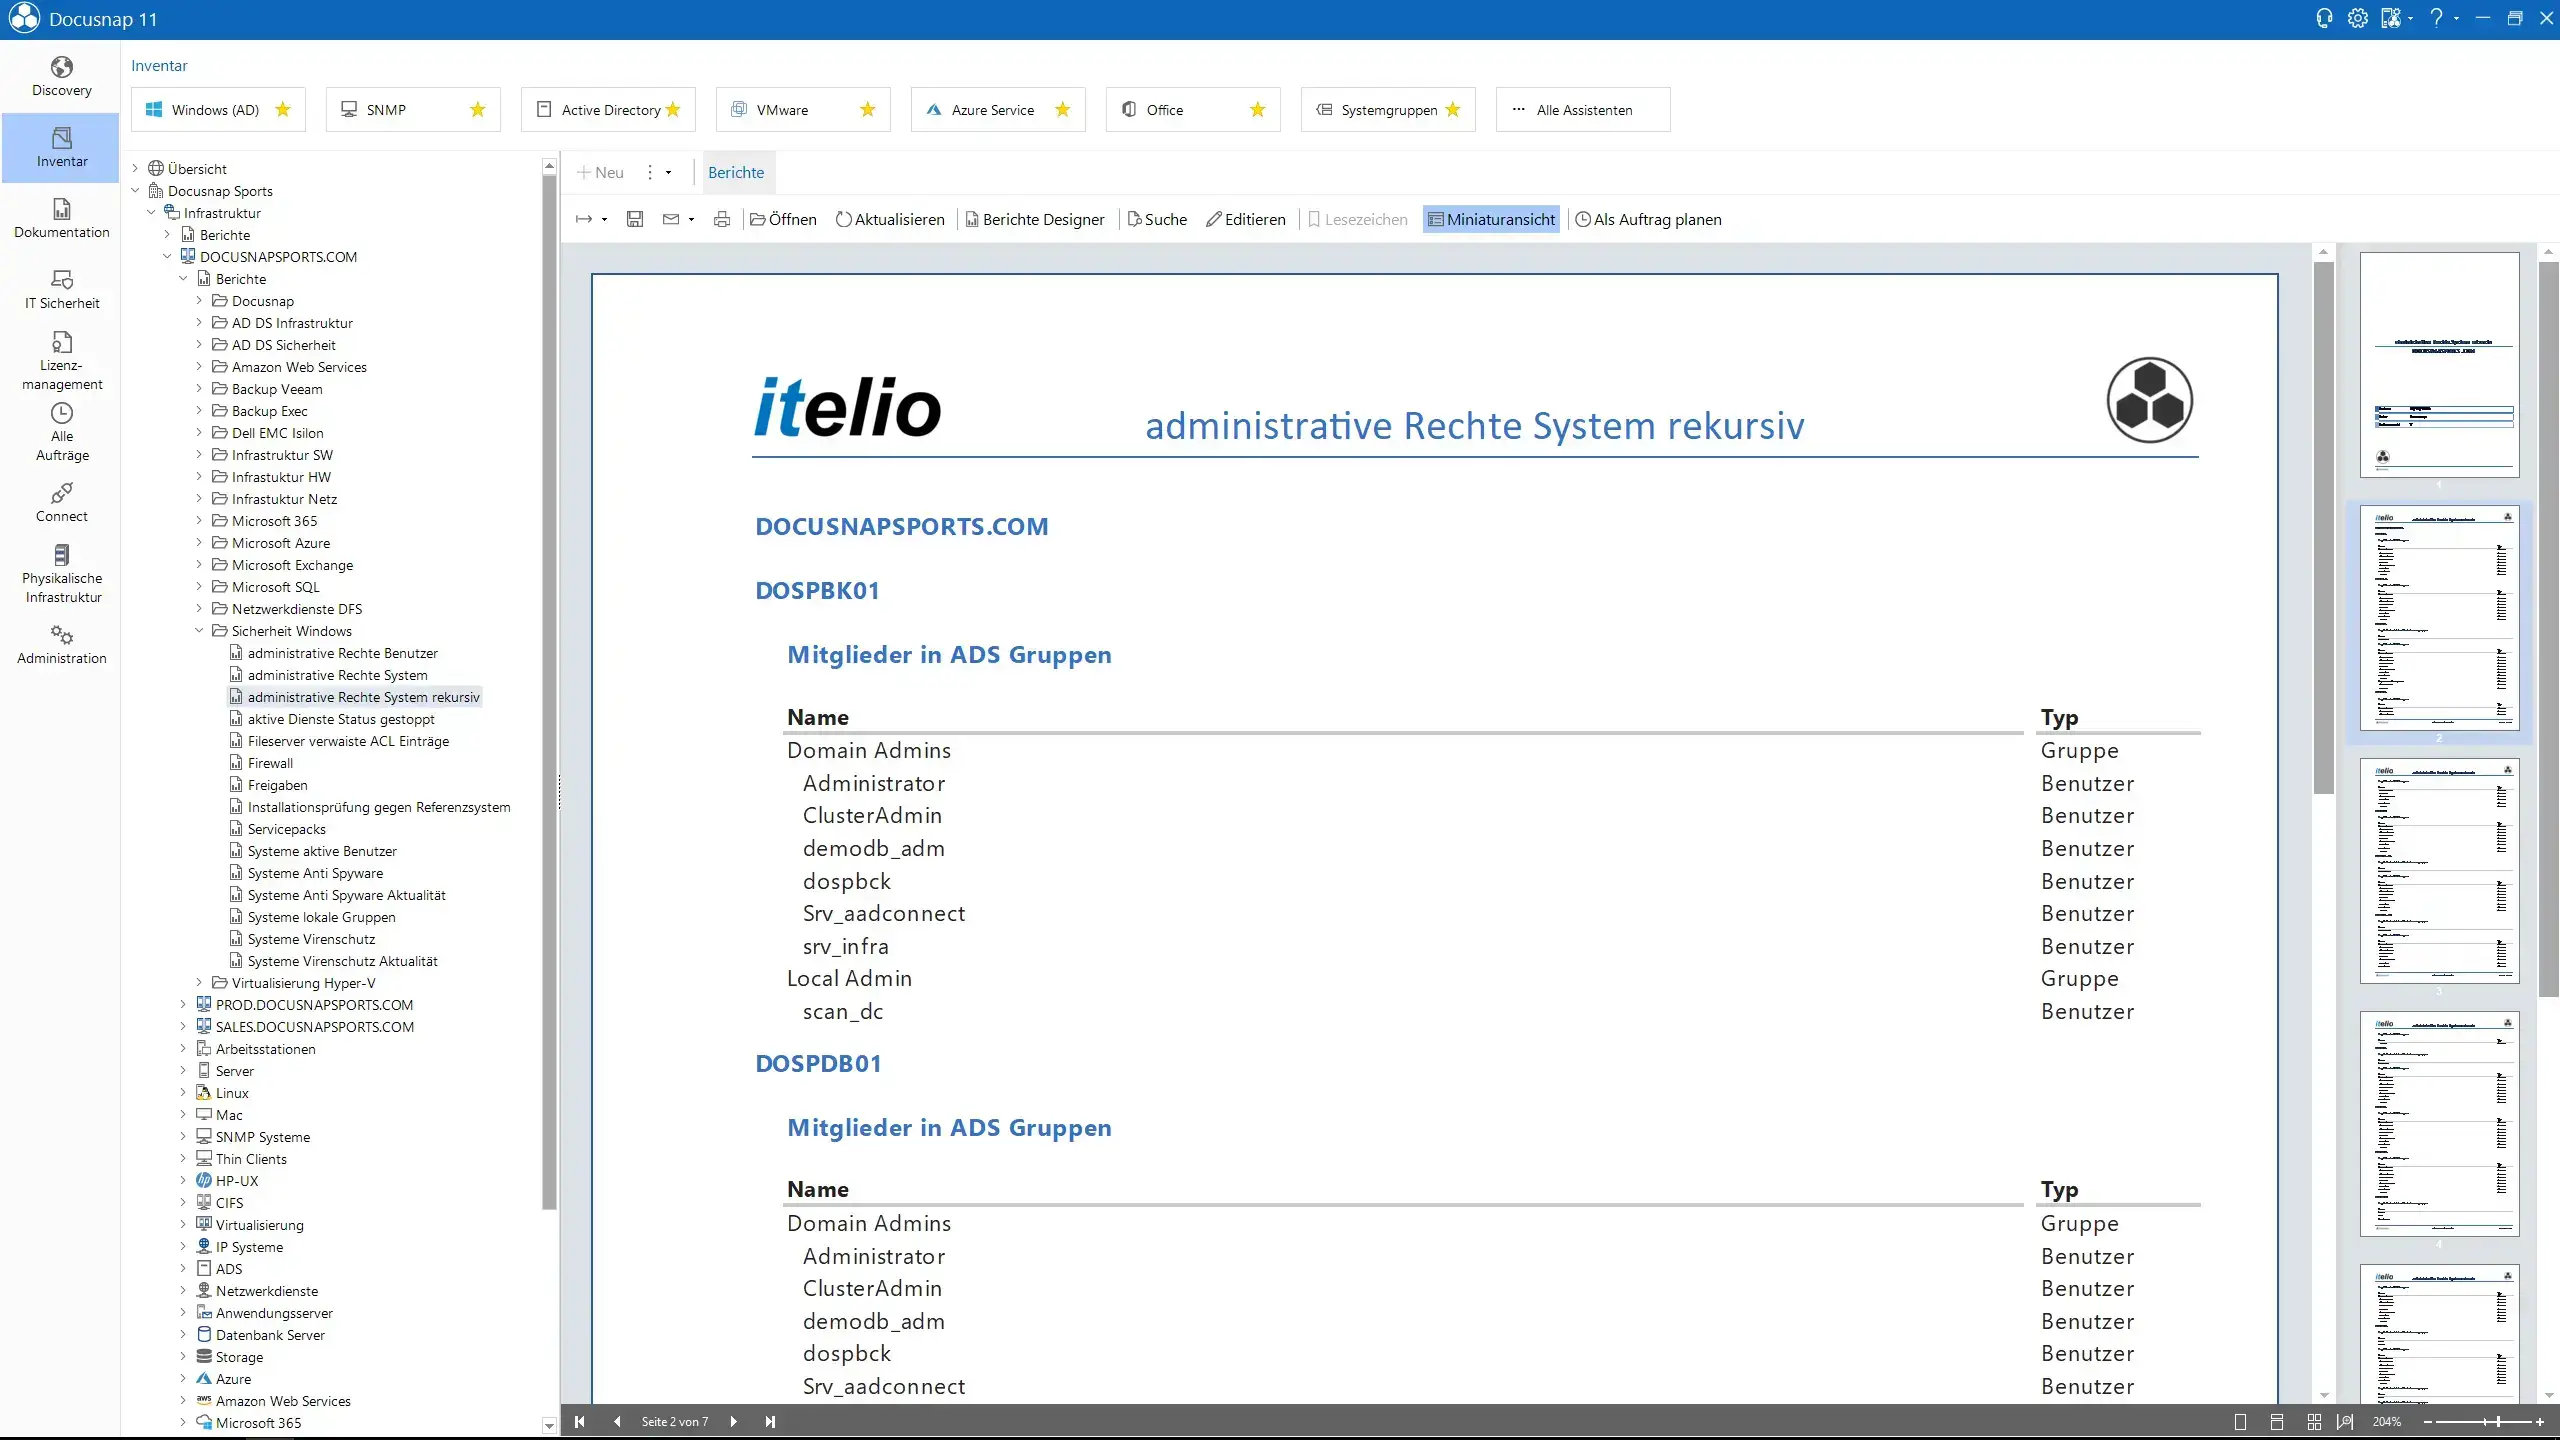Click the Editieren button
The height and width of the screenshot is (1440, 2560).
1246,219
